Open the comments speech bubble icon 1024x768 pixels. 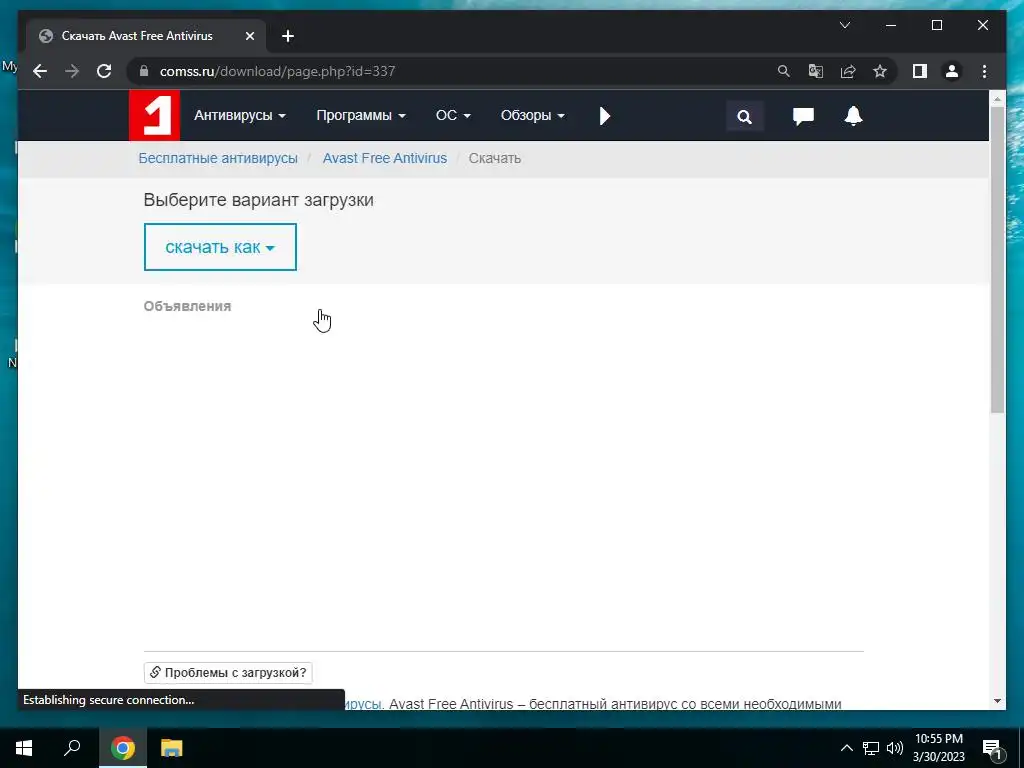(x=803, y=116)
